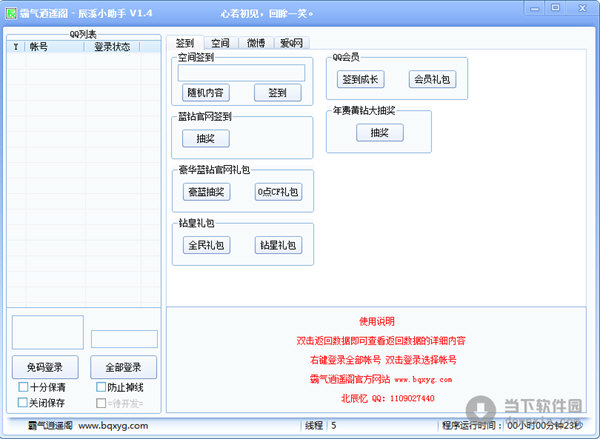Image resolution: width=600 pixels, height=439 pixels.
Task: Click the Y column header in QQ列表
Action: pyautogui.click(x=16, y=47)
